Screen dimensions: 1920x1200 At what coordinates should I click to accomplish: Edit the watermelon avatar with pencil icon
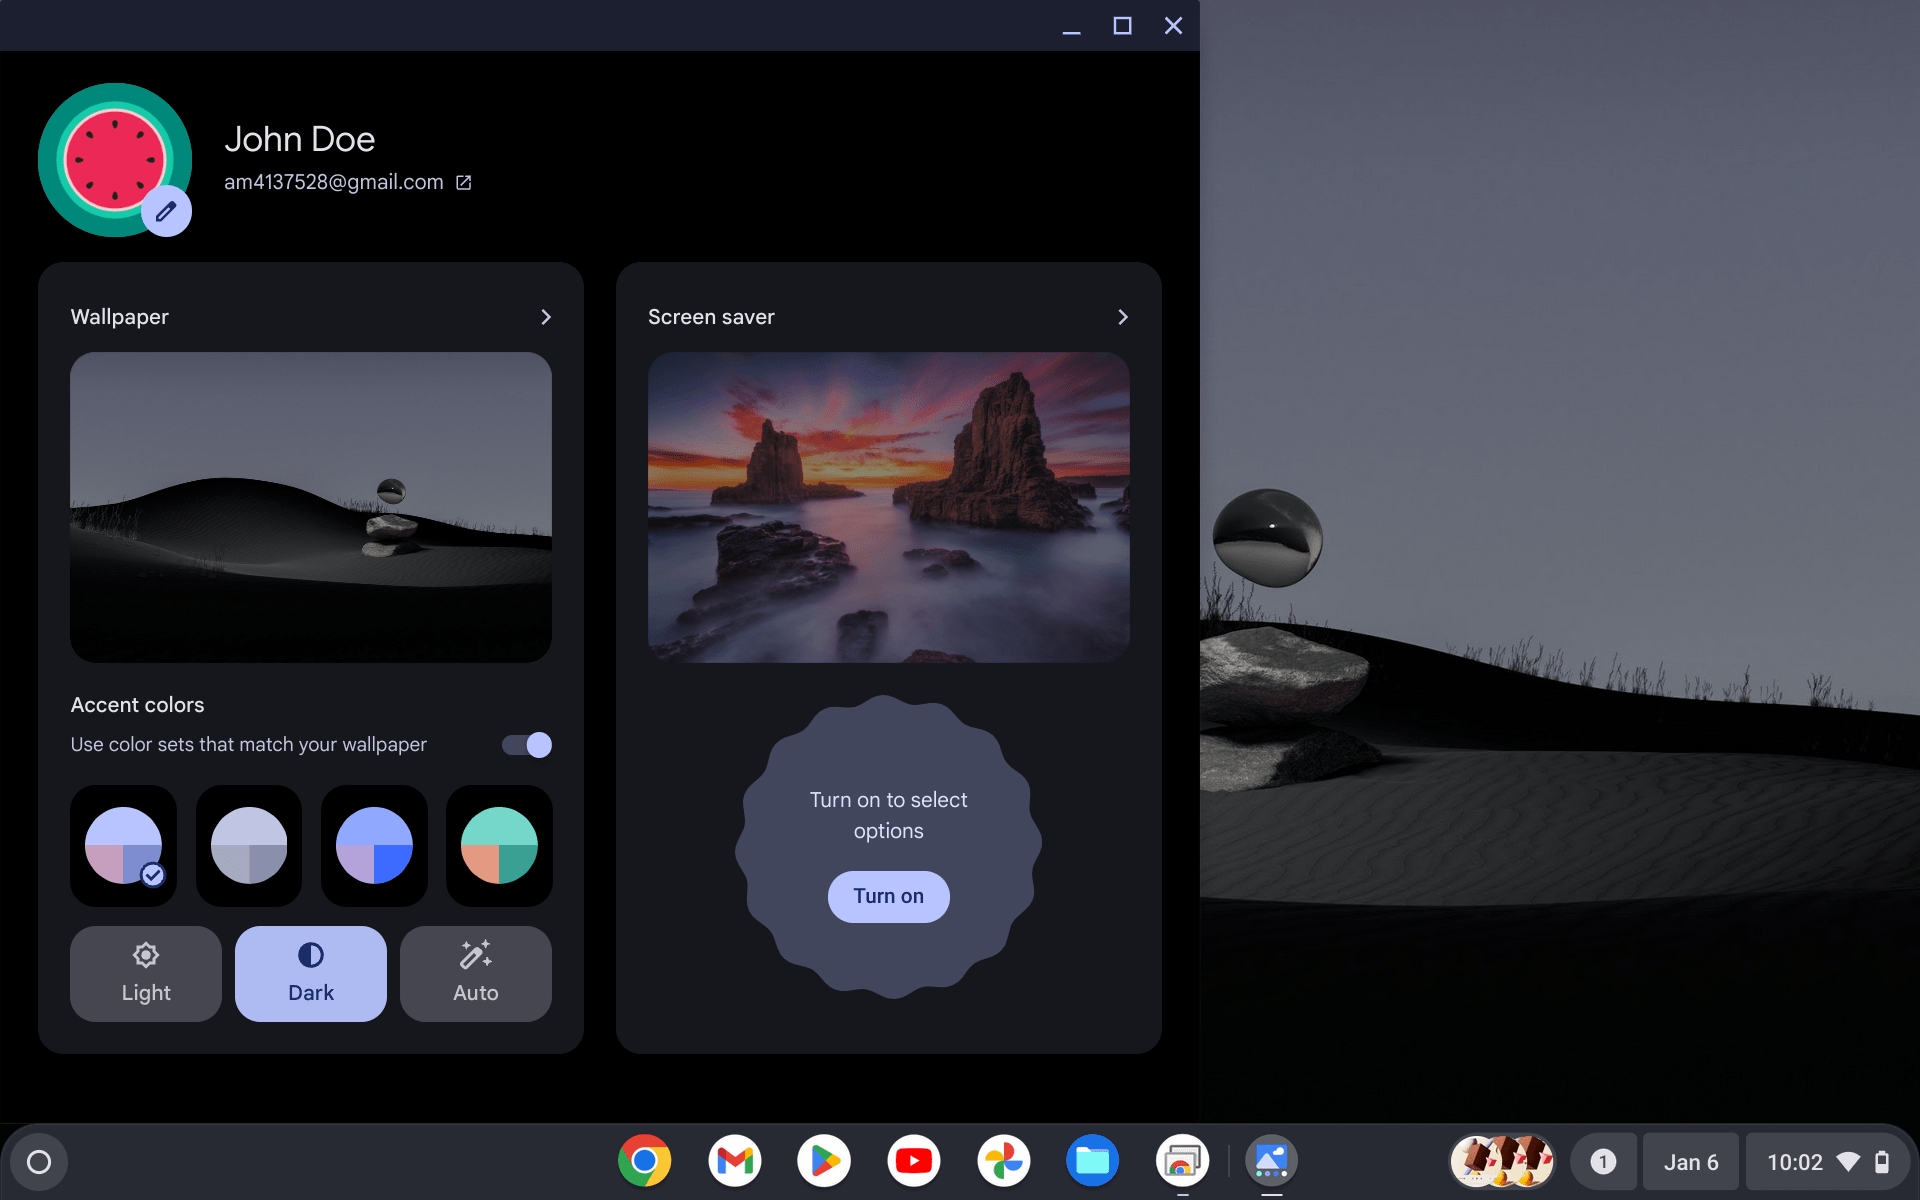tap(166, 211)
